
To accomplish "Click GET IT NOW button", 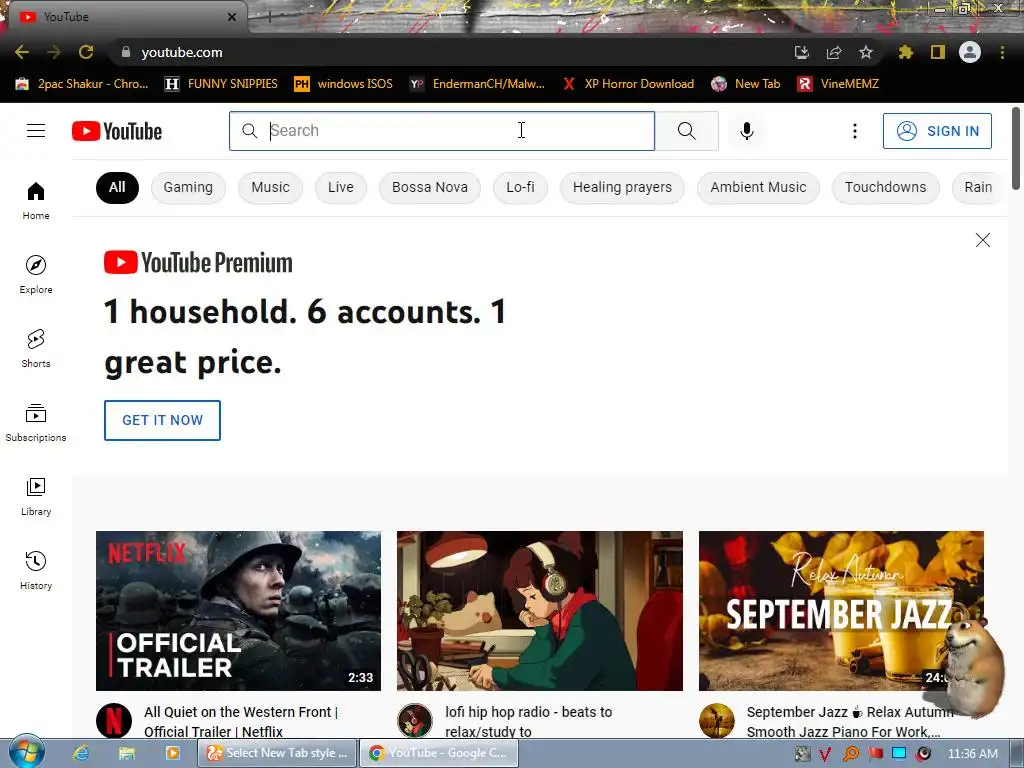I will 162,421.
